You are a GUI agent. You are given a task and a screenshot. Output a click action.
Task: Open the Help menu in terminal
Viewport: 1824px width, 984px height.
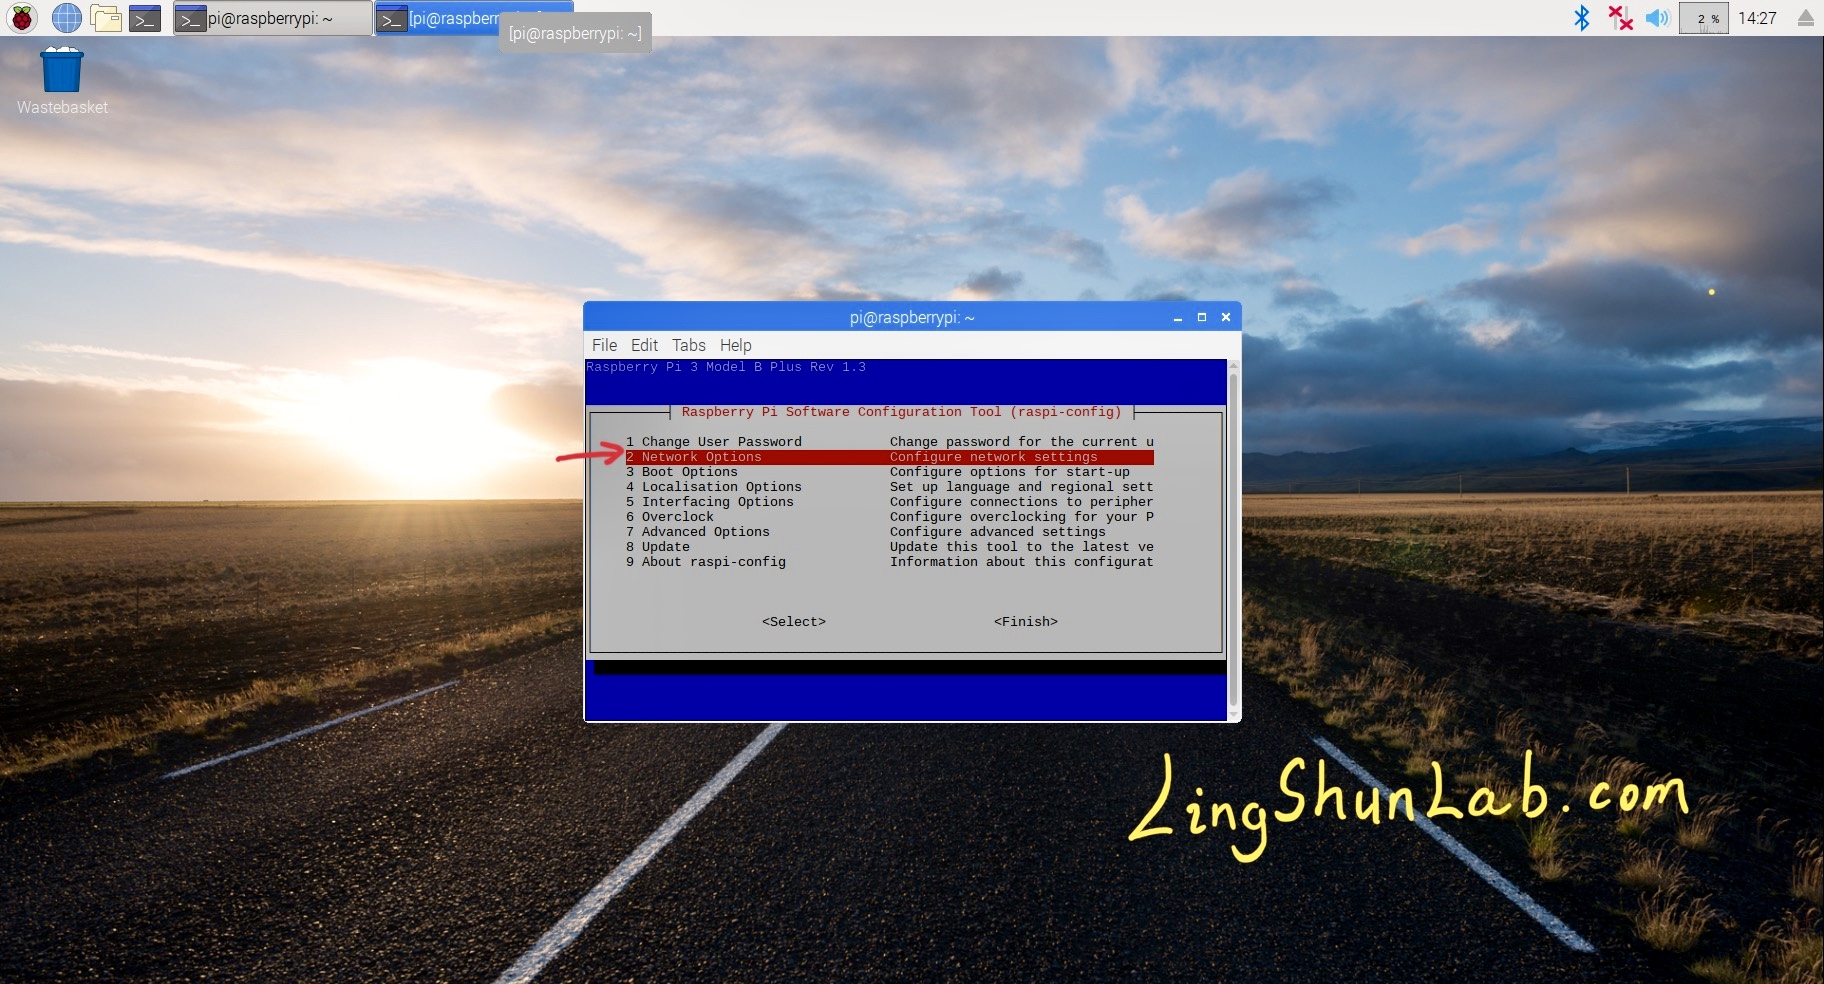point(735,345)
